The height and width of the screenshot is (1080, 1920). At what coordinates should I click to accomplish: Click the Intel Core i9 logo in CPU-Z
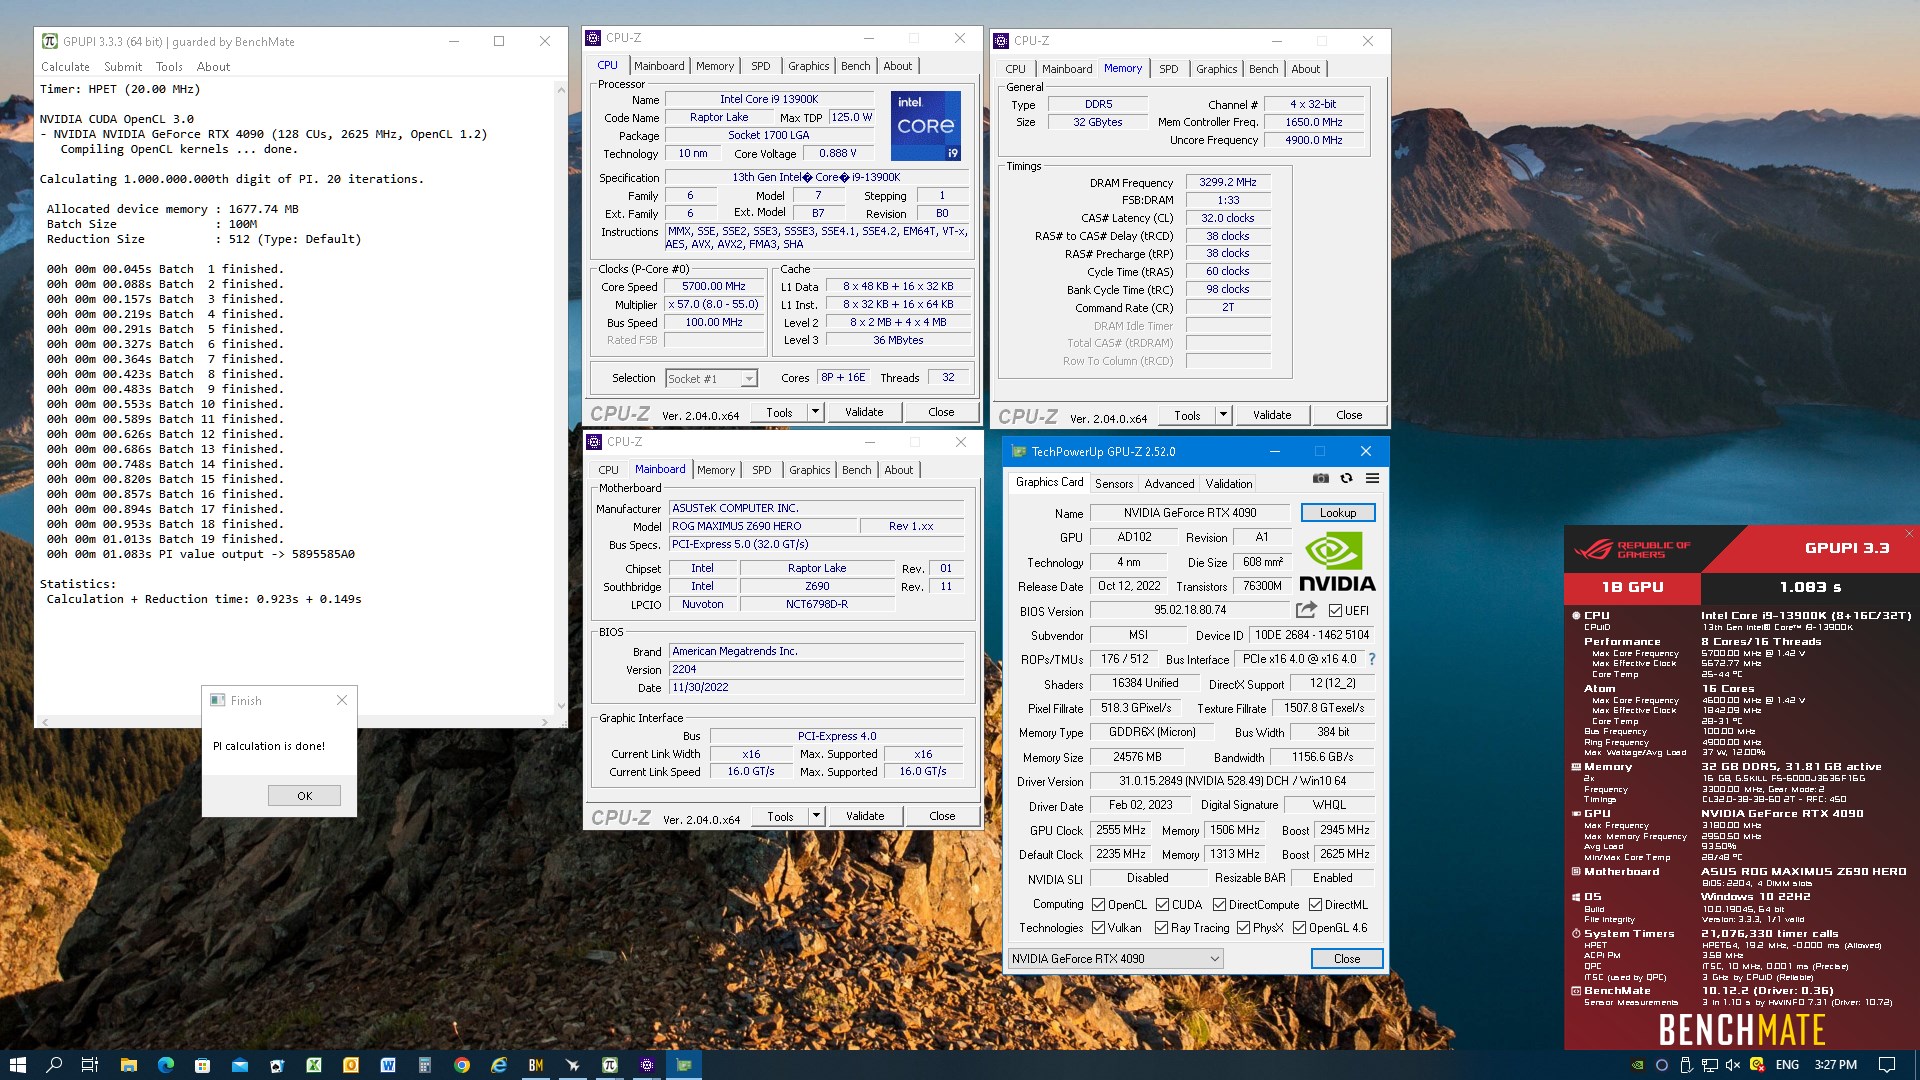click(x=926, y=125)
